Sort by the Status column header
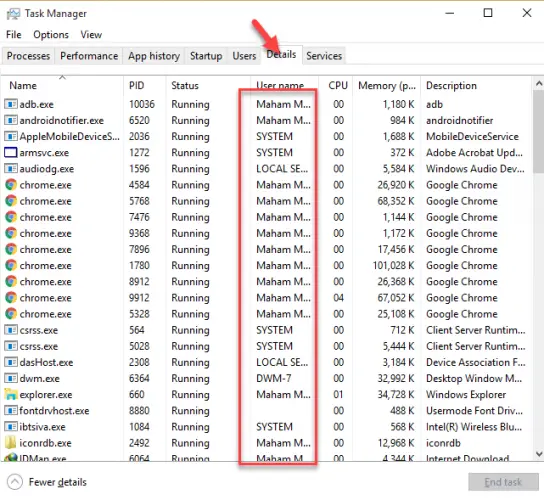 [x=208, y=85]
